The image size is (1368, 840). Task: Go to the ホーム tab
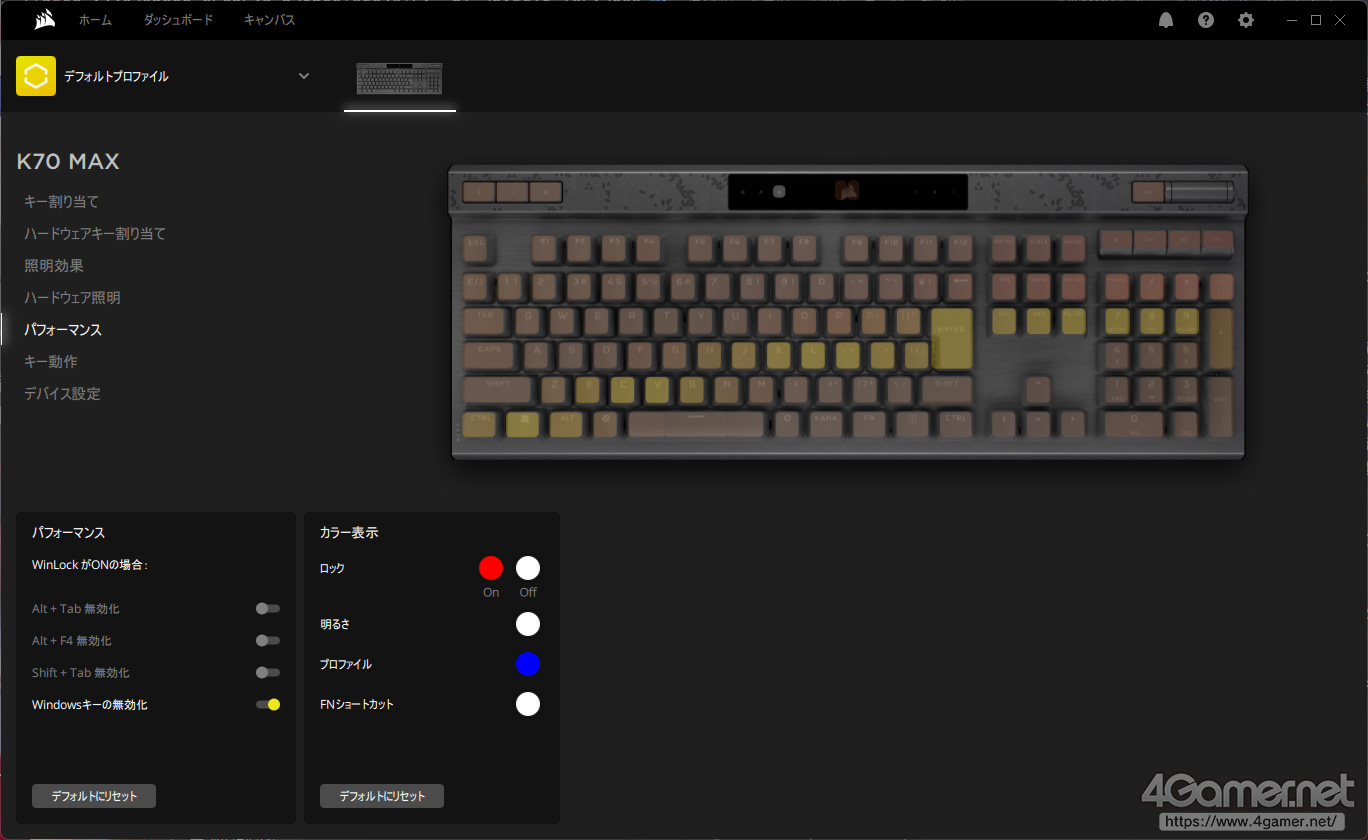pyautogui.click(x=95, y=20)
